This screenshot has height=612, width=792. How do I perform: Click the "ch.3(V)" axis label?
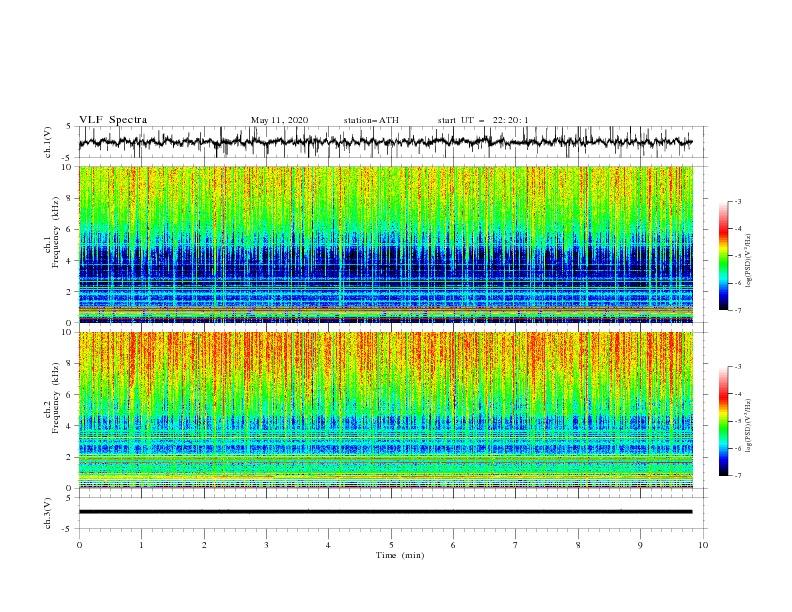pos(48,513)
